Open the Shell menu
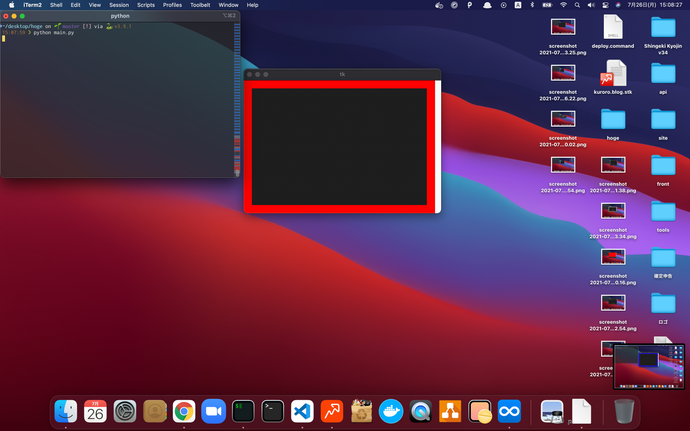This screenshot has width=690, height=431. pos(56,5)
